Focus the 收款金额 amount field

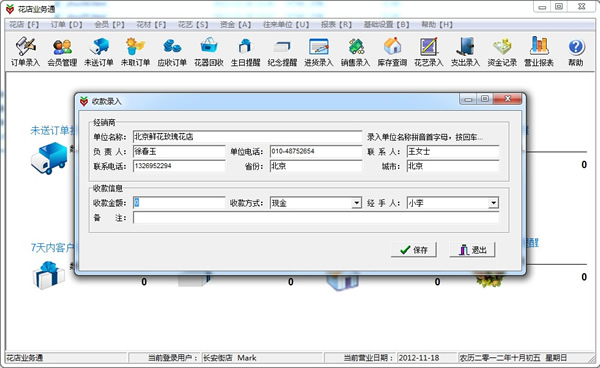[179, 203]
